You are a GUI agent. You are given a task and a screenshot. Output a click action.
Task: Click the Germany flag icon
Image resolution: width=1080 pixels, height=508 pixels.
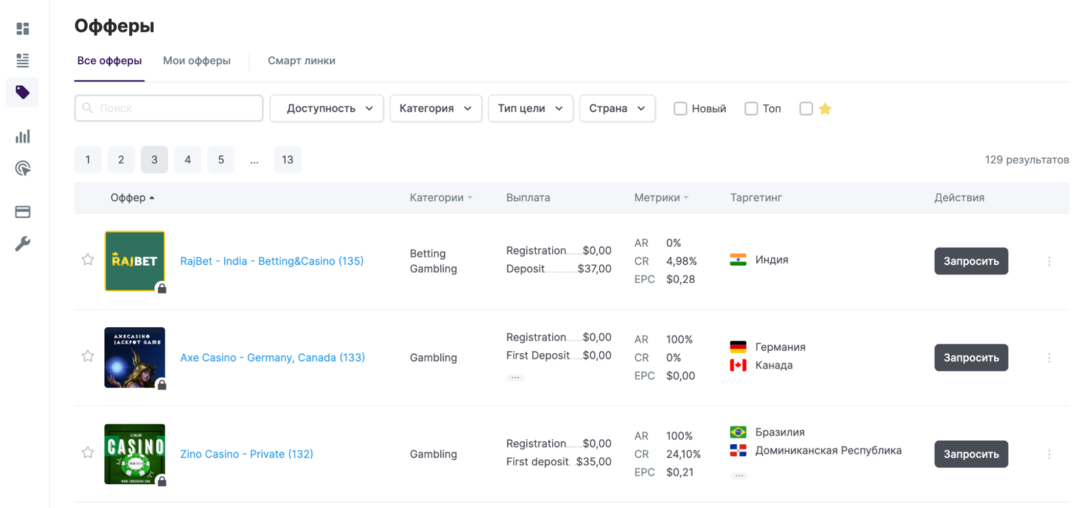pos(738,347)
